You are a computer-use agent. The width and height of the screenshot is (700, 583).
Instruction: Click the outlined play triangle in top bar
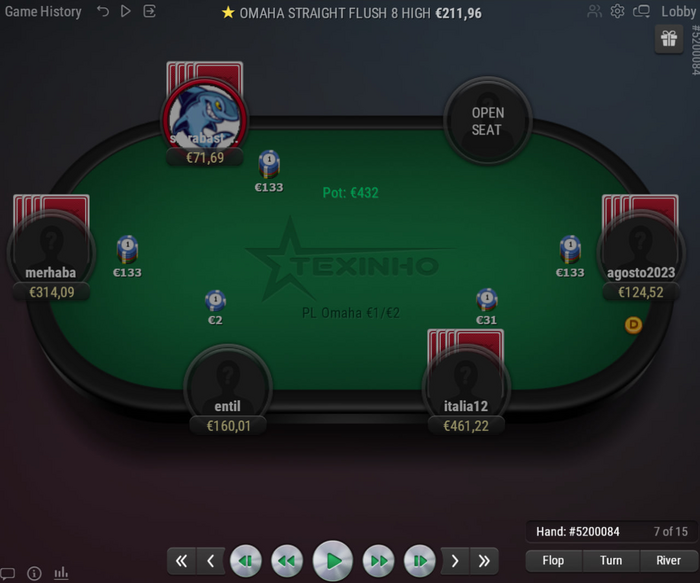(126, 11)
